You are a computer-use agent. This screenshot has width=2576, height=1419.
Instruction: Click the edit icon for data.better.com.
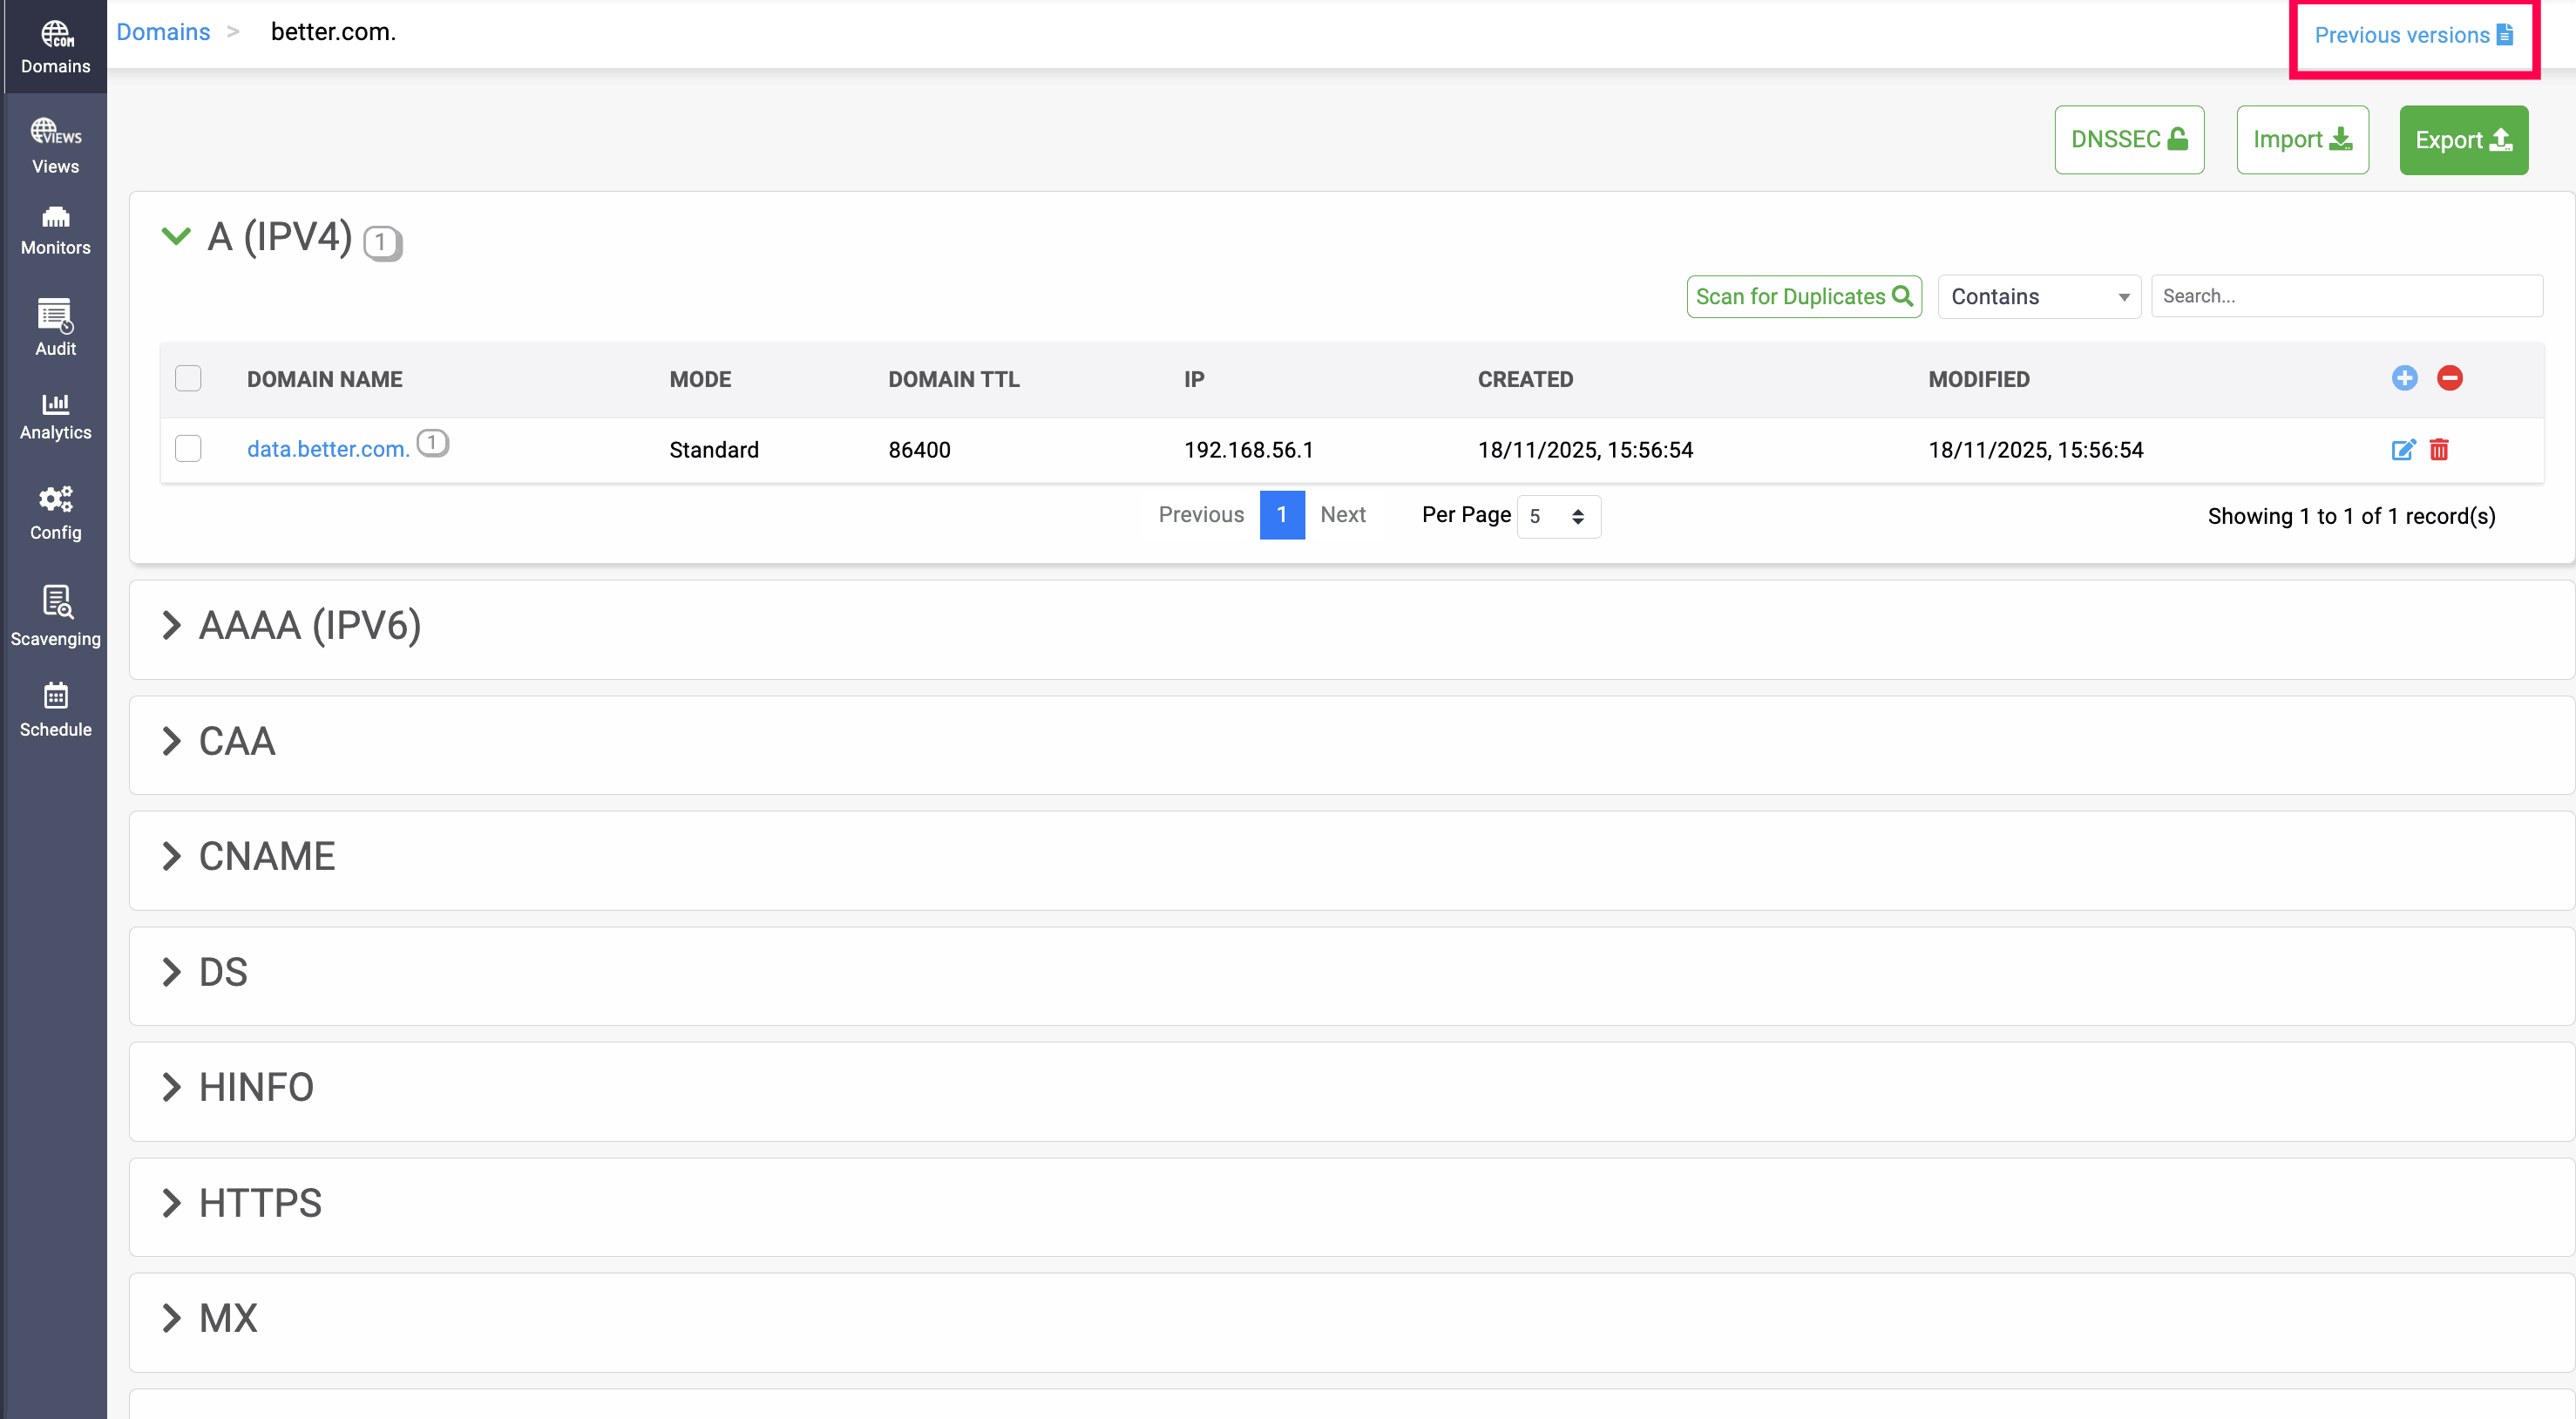pos(2403,450)
